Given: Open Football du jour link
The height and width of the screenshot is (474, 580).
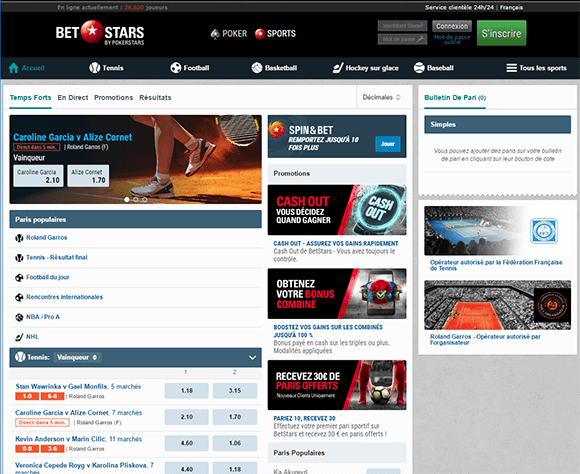Looking at the screenshot, I should coord(48,277).
